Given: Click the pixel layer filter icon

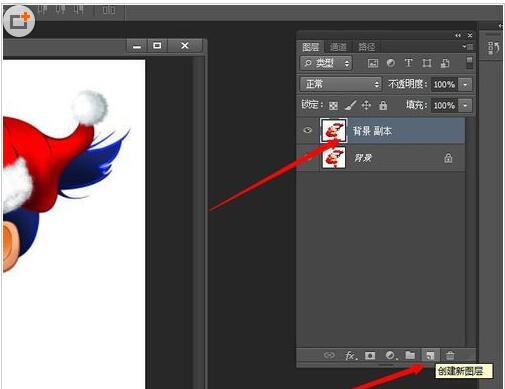Looking at the screenshot, I should (373, 63).
